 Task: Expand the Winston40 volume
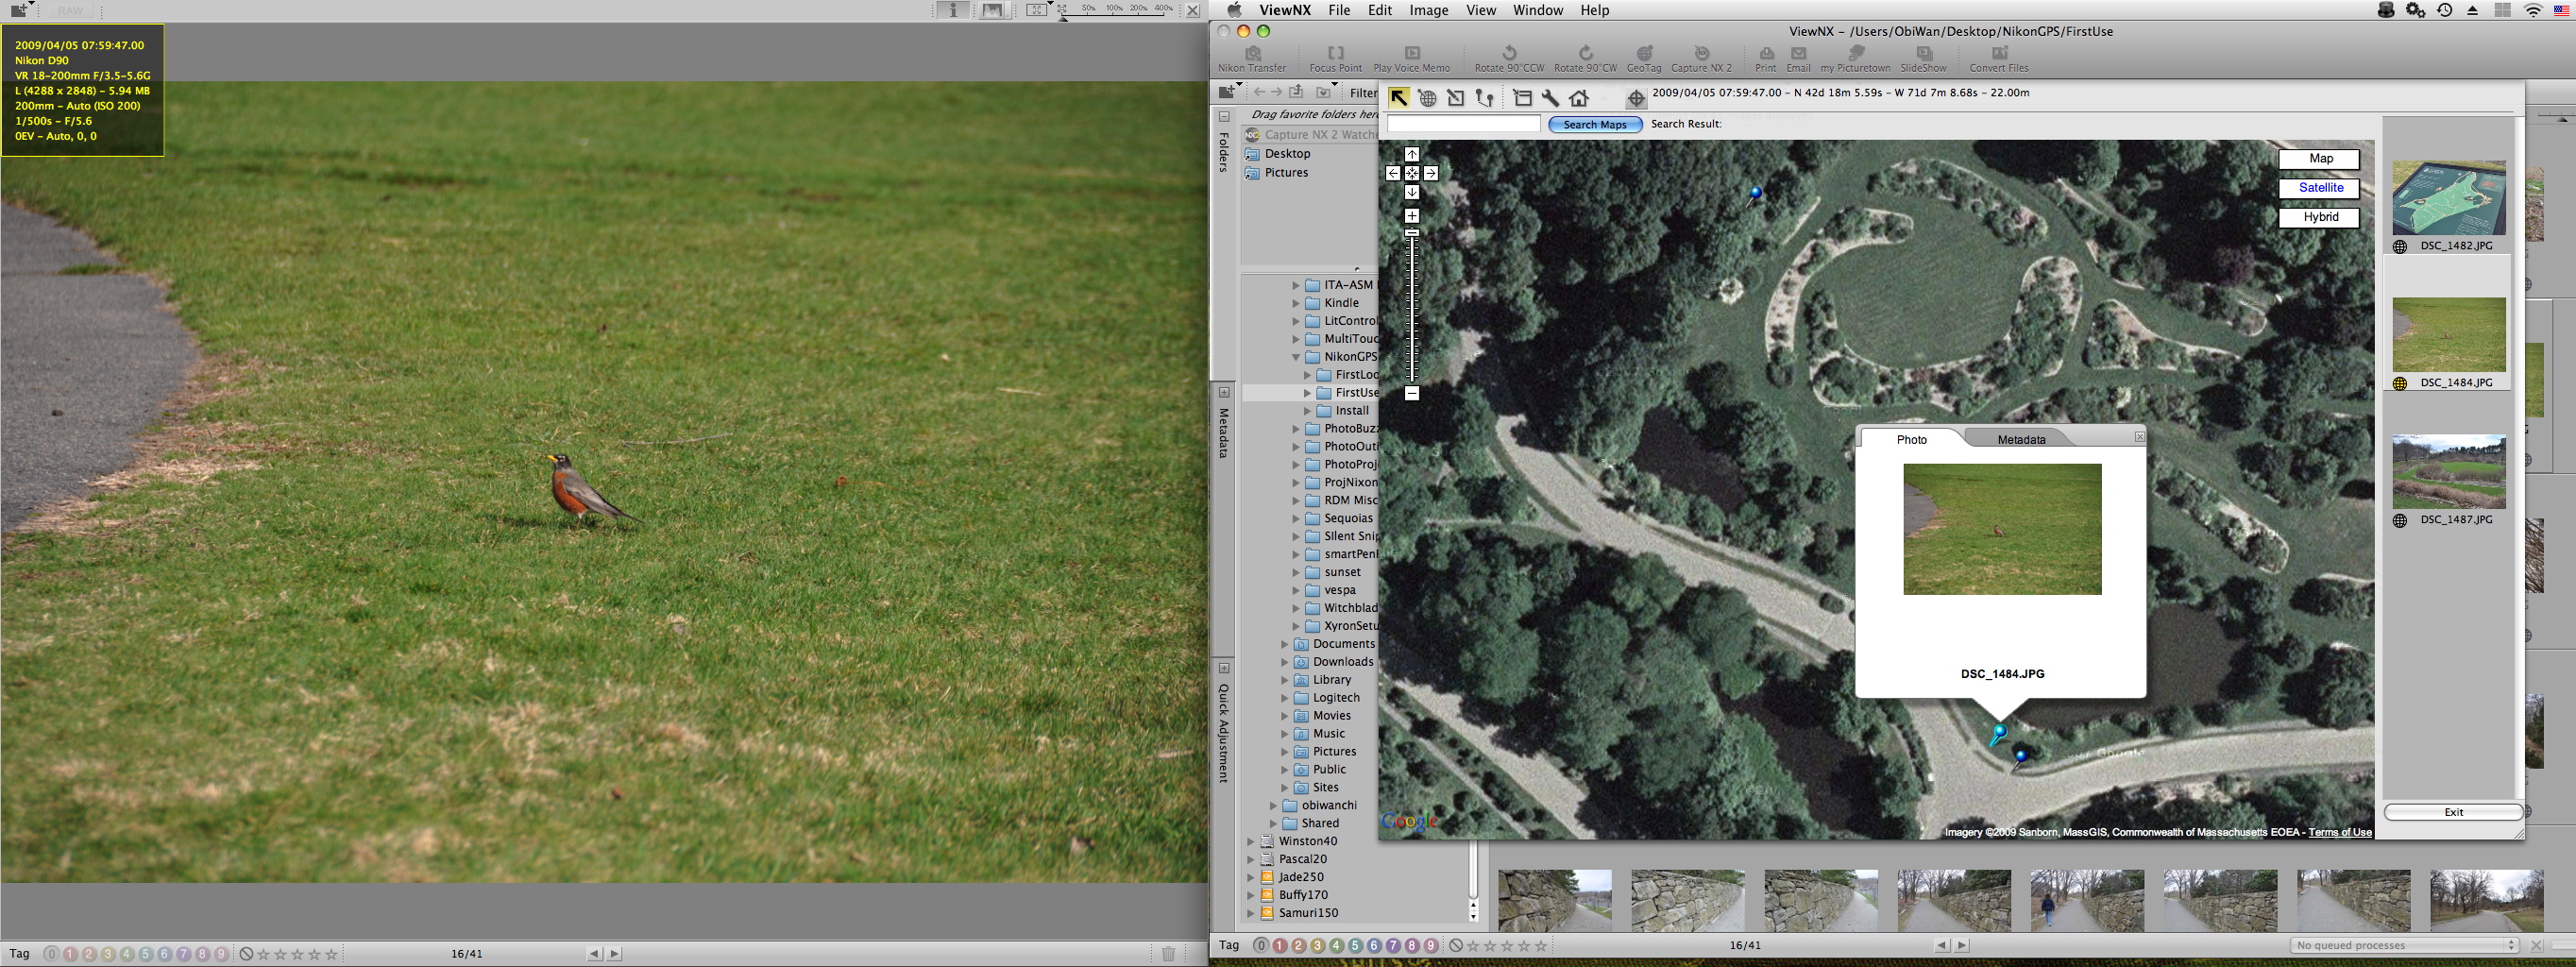pyautogui.click(x=1250, y=841)
